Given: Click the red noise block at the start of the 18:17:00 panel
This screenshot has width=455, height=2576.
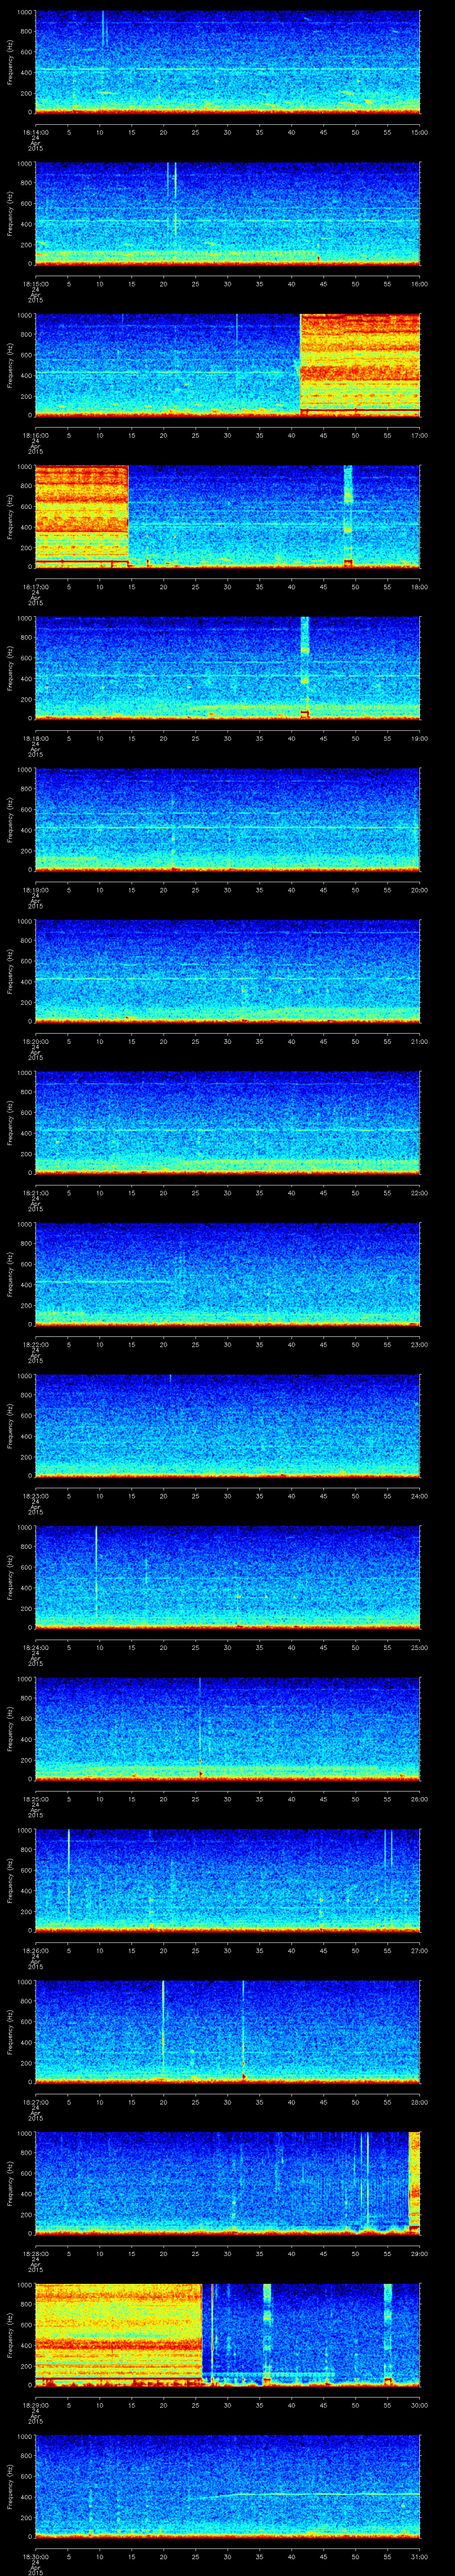Looking at the screenshot, I should coord(82,517).
